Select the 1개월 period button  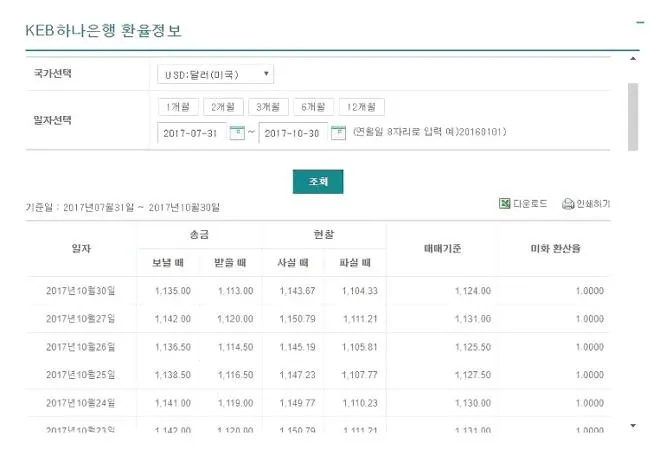(x=178, y=107)
